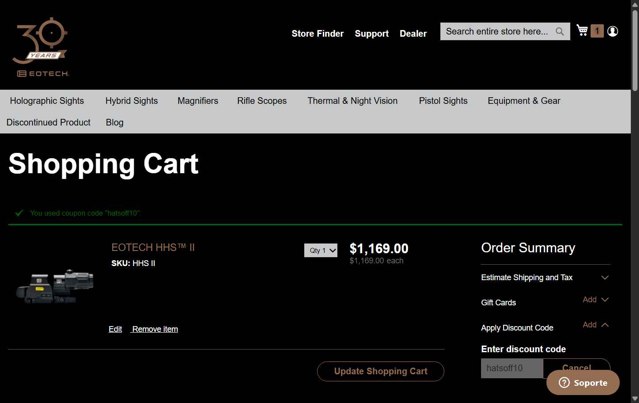The width and height of the screenshot is (639, 403).
Task: Click the HHS II product thumbnail
Action: (x=55, y=286)
